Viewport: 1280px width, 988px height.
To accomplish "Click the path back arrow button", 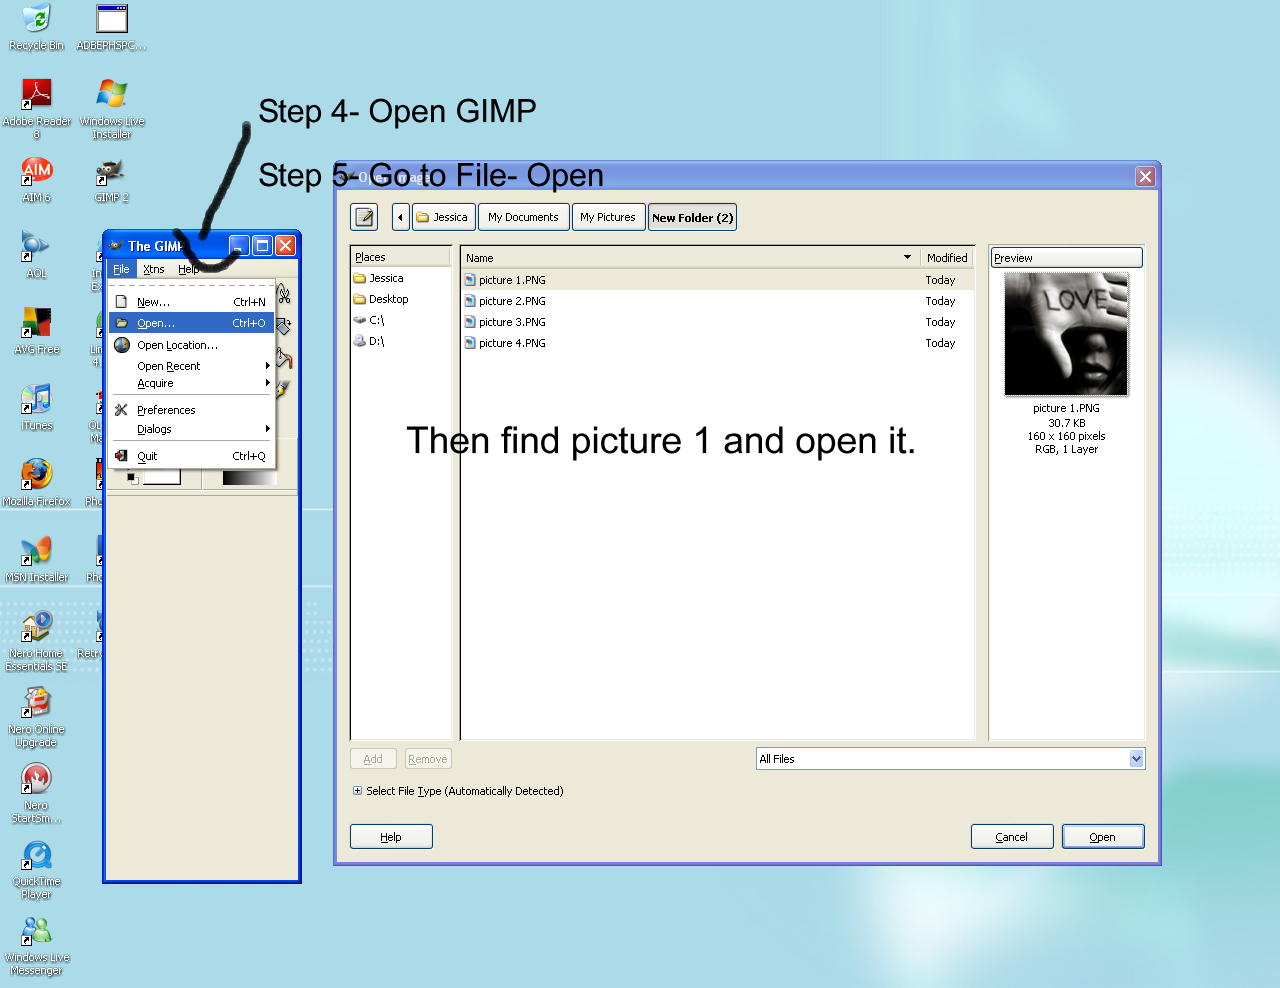I will (x=400, y=217).
